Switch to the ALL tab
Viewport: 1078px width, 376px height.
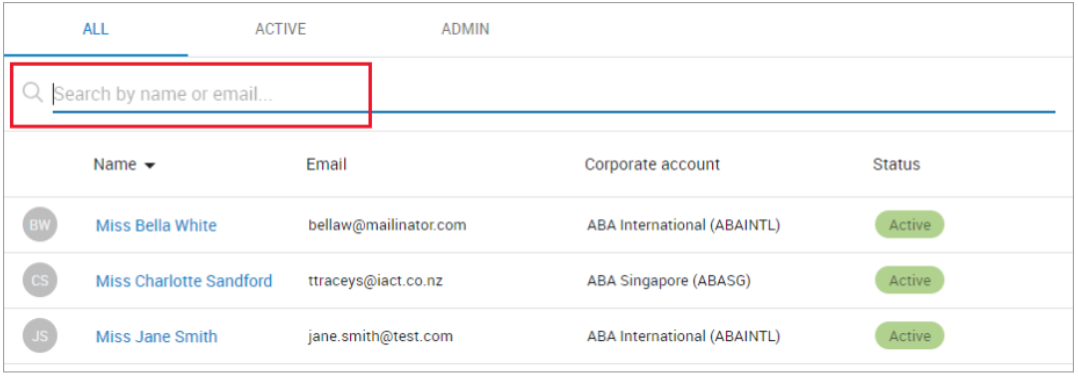pos(96,30)
